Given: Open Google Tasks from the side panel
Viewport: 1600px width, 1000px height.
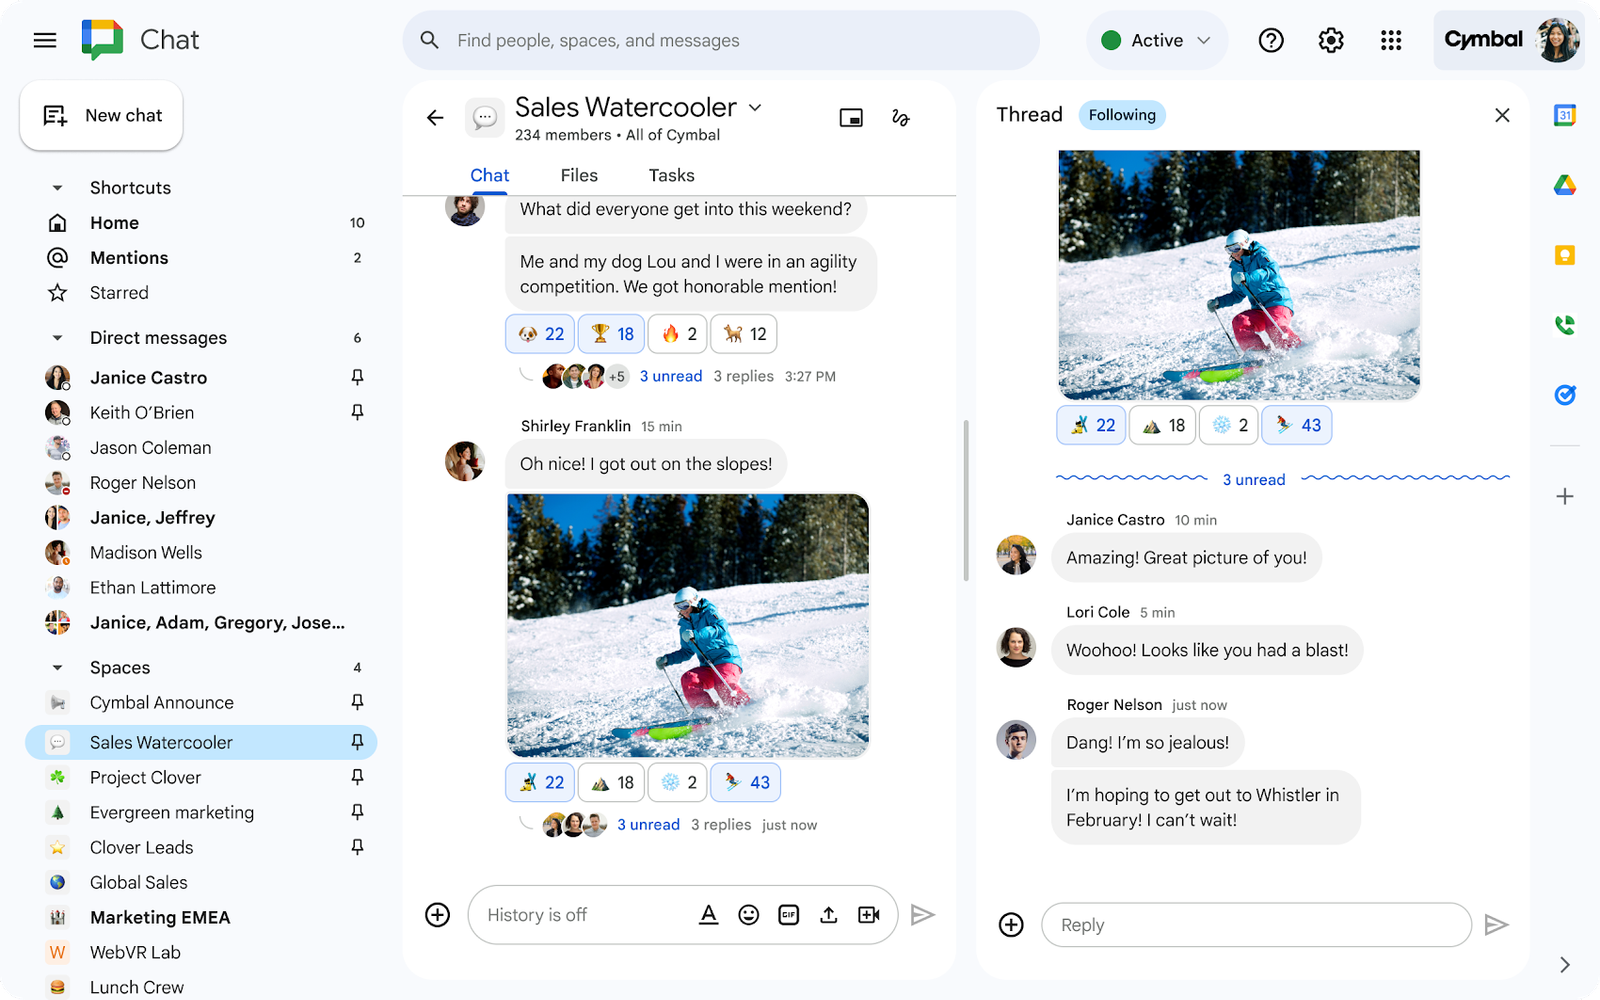Looking at the screenshot, I should click(1565, 395).
